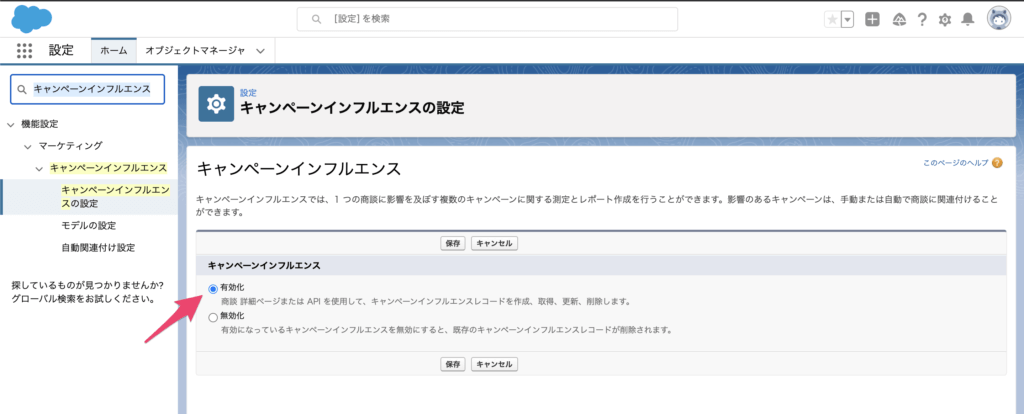Viewport: 1024px width, 414px height.
Task: Collapse the マーケティング tree node
Action: [28, 146]
